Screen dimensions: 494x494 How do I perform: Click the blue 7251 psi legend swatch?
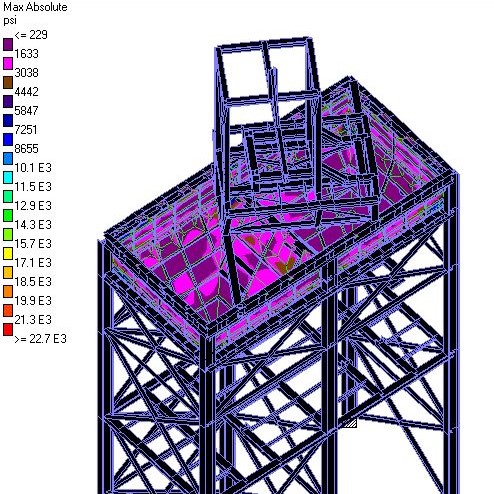(x=8, y=139)
